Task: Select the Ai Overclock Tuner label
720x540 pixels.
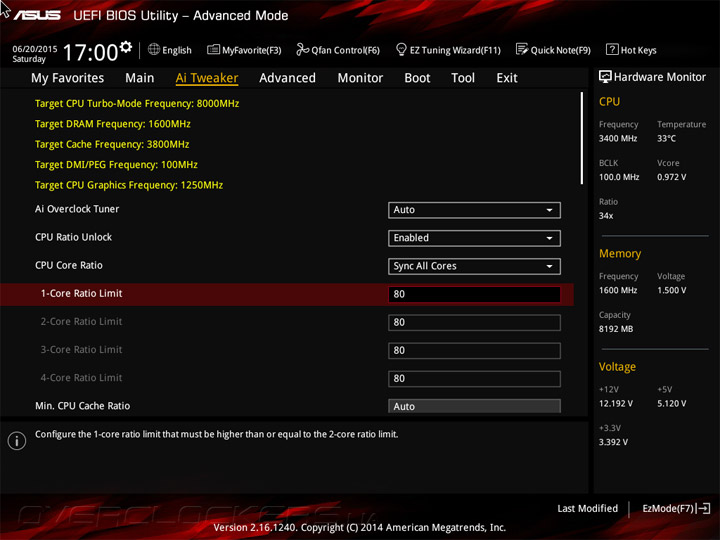Action: (x=77, y=209)
